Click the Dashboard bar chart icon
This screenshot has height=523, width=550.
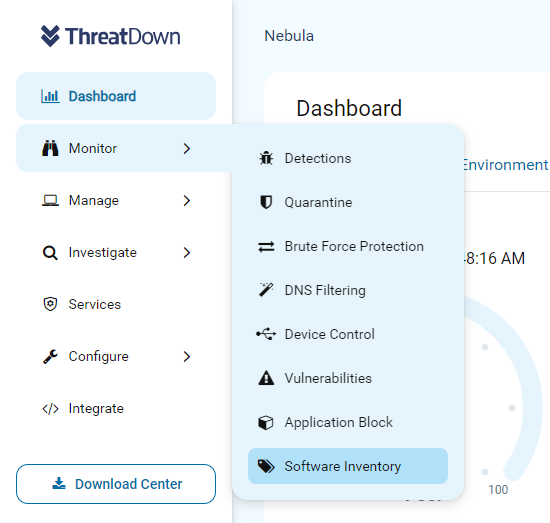click(x=50, y=96)
